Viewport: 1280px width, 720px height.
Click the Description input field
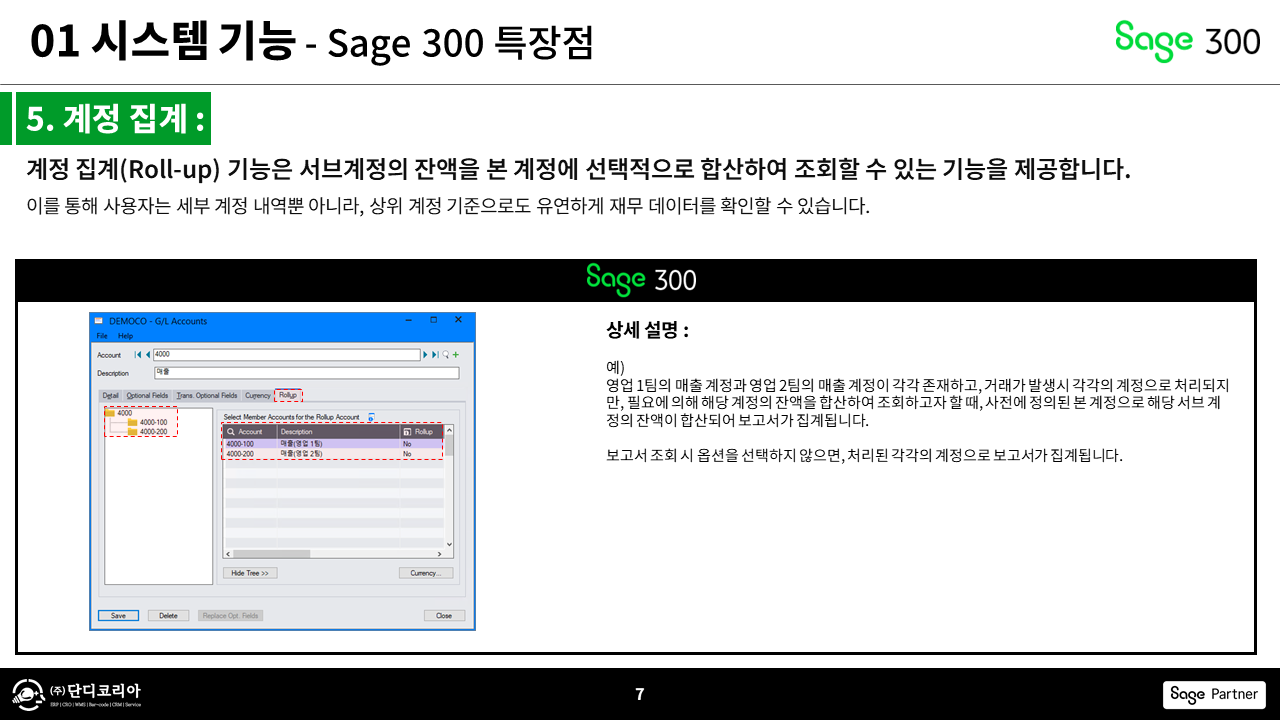click(x=306, y=373)
